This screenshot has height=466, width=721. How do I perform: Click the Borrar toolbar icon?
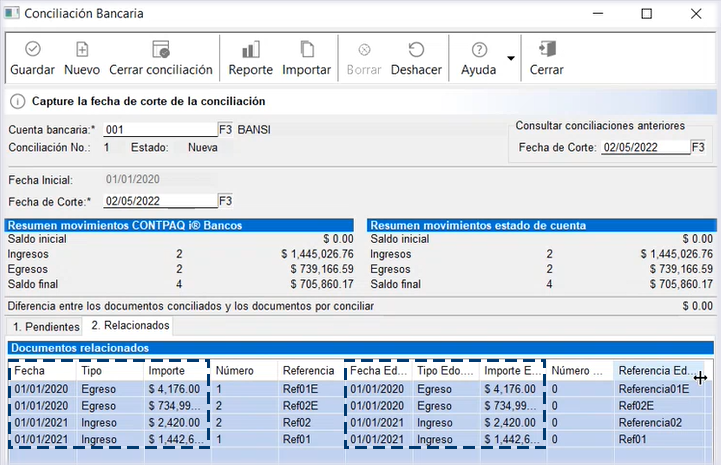[x=364, y=49]
